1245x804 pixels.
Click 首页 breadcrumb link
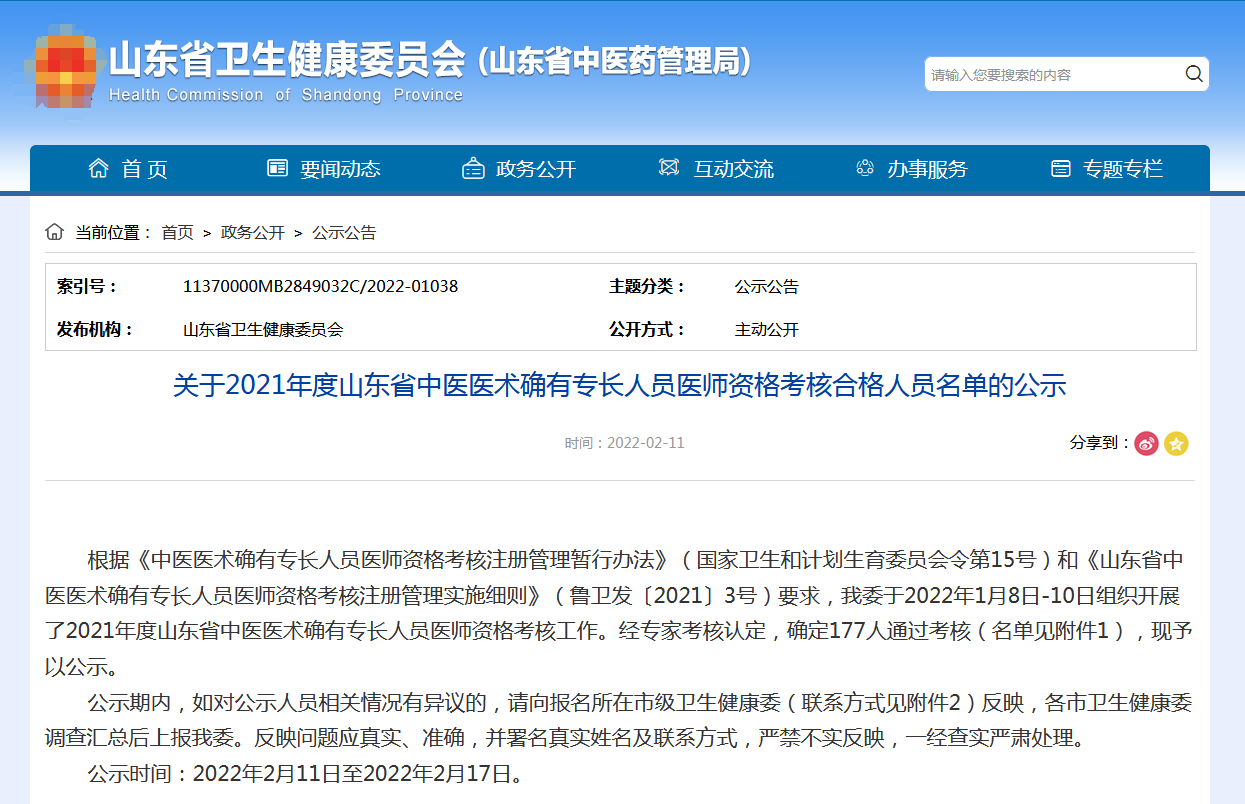177,232
